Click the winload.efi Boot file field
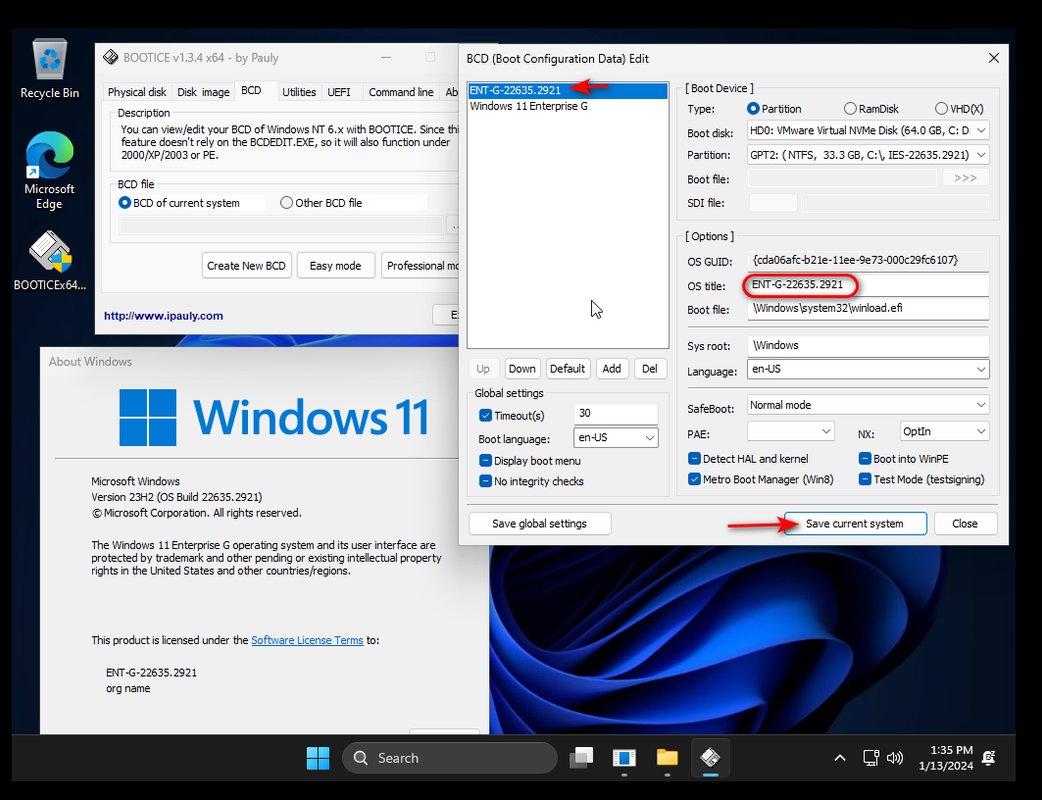The width and height of the screenshot is (1042, 800). click(868, 308)
